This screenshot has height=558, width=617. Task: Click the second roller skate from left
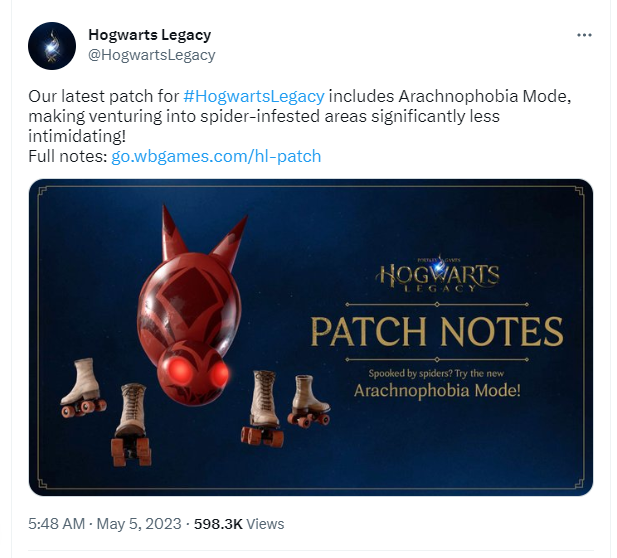131,425
